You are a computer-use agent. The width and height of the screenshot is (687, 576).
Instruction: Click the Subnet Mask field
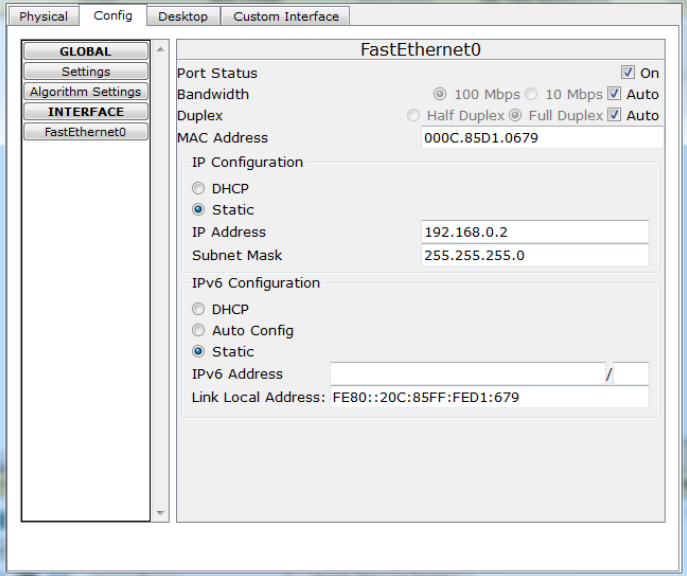(535, 255)
